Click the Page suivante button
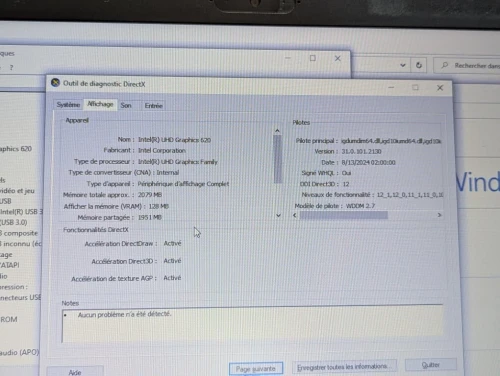This screenshot has height=376, width=500. (256, 369)
